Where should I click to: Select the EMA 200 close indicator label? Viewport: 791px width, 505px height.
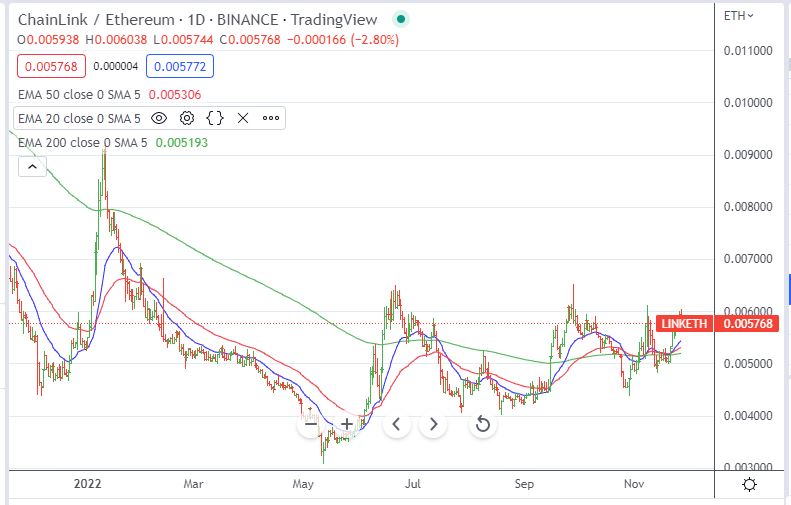[83, 143]
